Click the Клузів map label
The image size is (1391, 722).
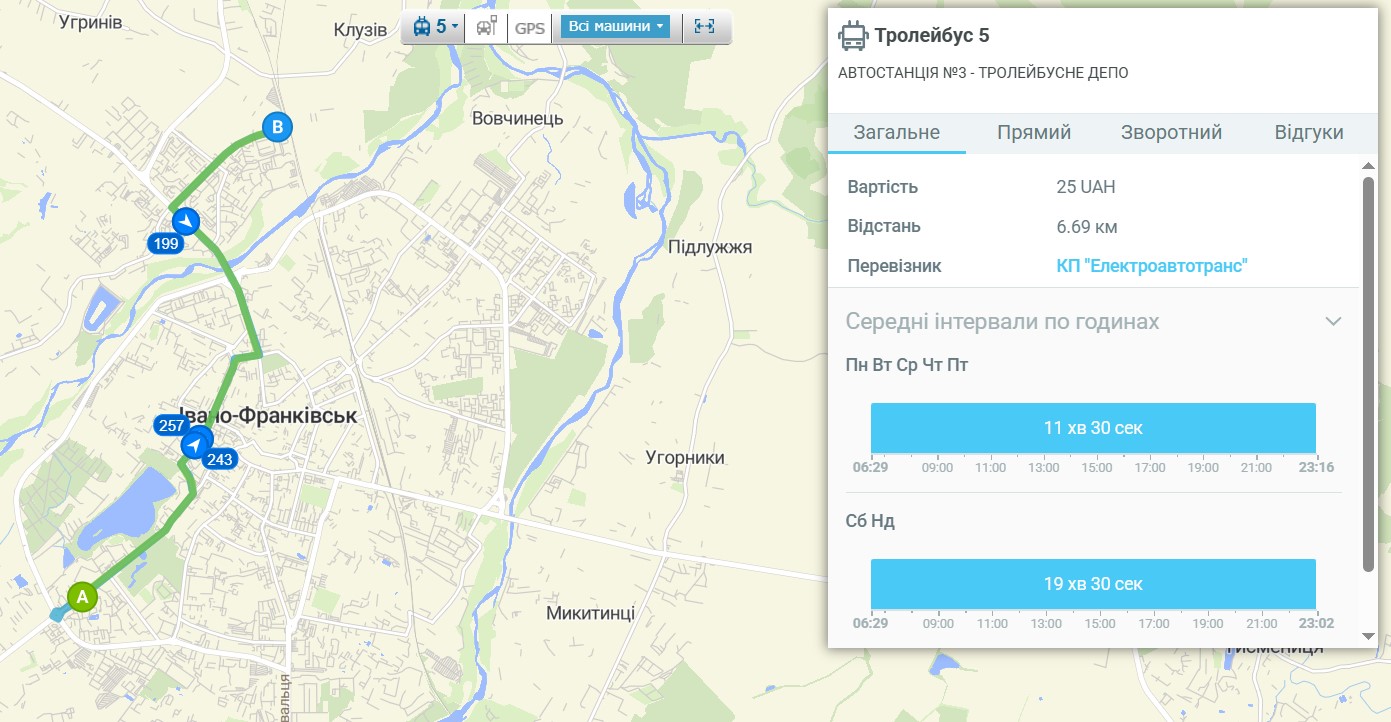360,31
